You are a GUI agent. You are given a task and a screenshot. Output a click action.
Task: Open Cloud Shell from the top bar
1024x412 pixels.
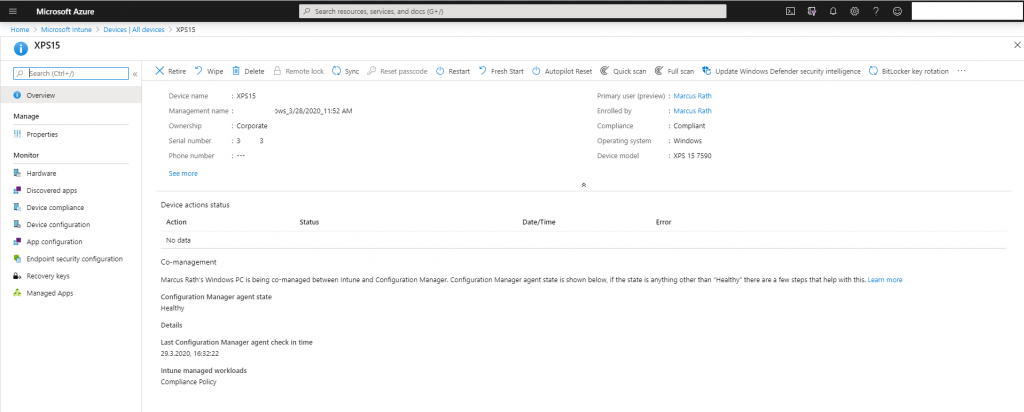pos(790,11)
